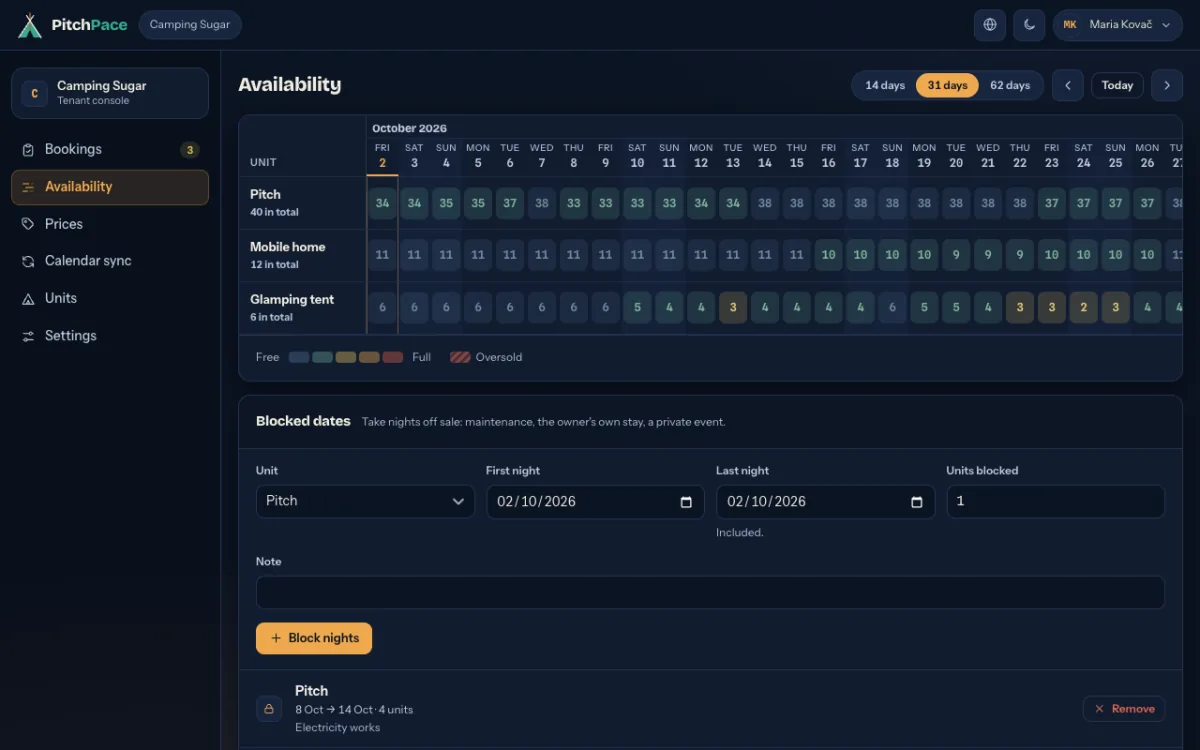Open Calendar sync page

tap(110, 261)
